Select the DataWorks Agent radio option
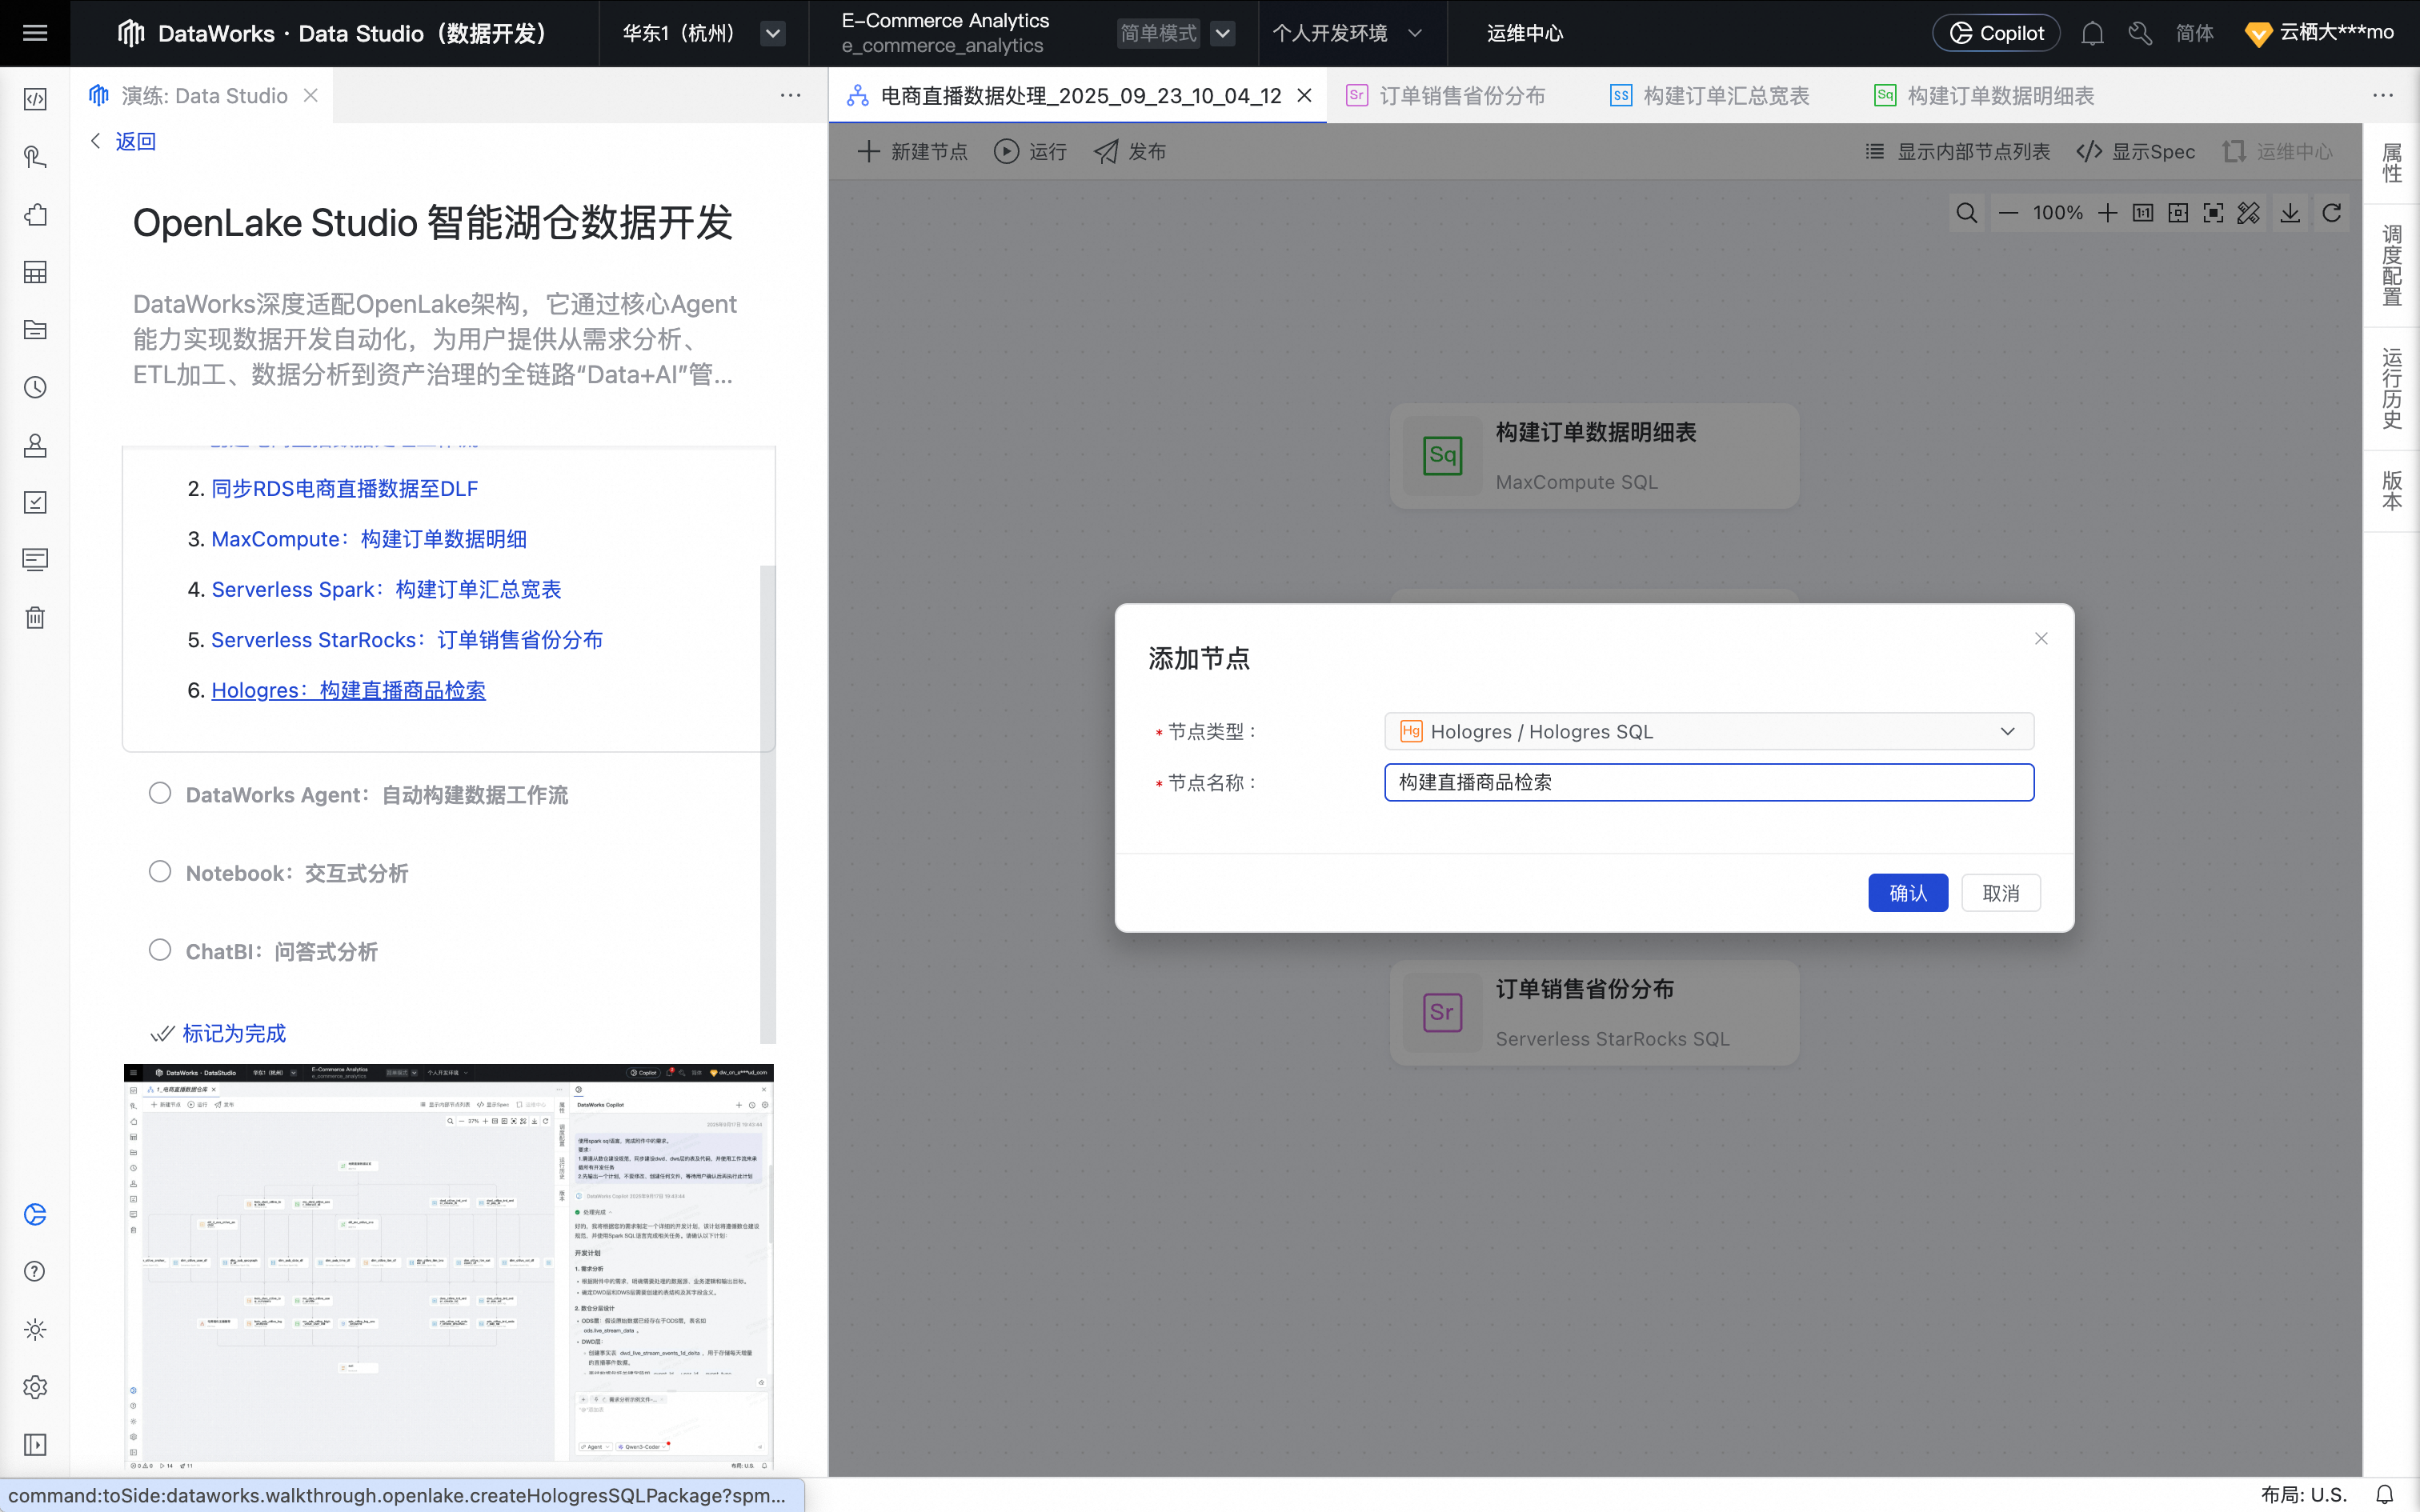 pyautogui.click(x=160, y=794)
